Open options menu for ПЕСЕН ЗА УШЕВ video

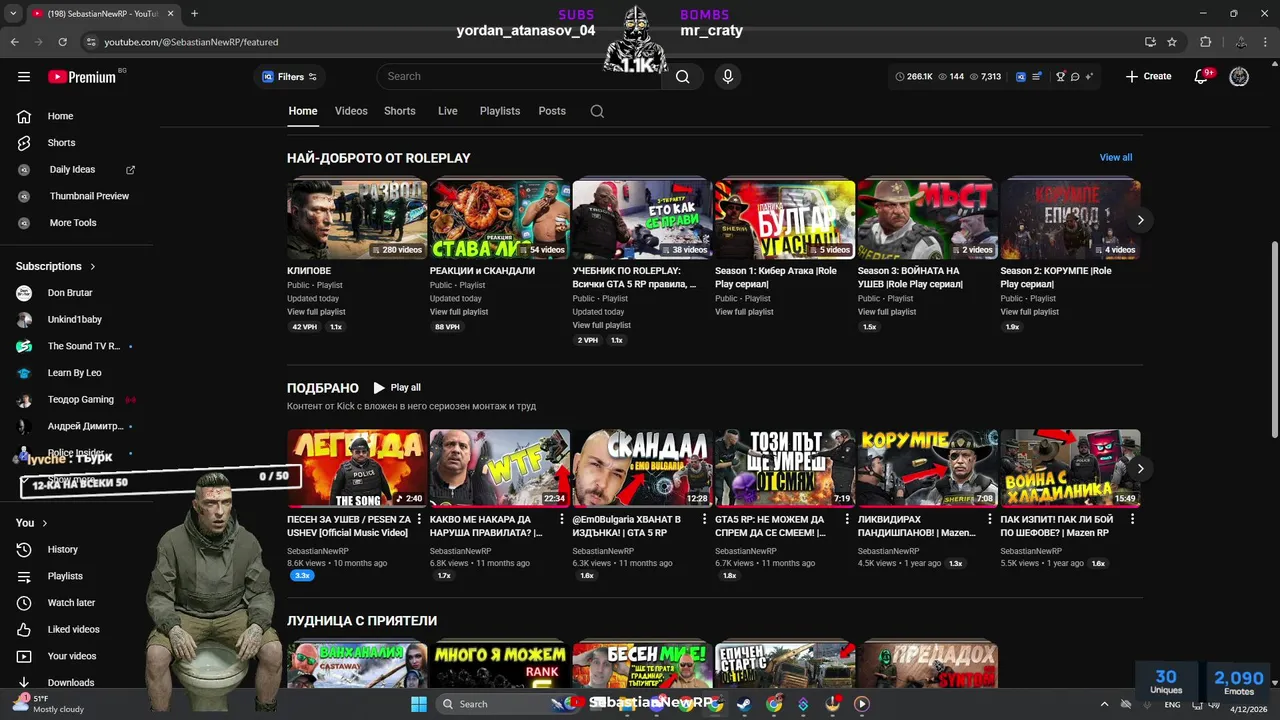click(419, 520)
